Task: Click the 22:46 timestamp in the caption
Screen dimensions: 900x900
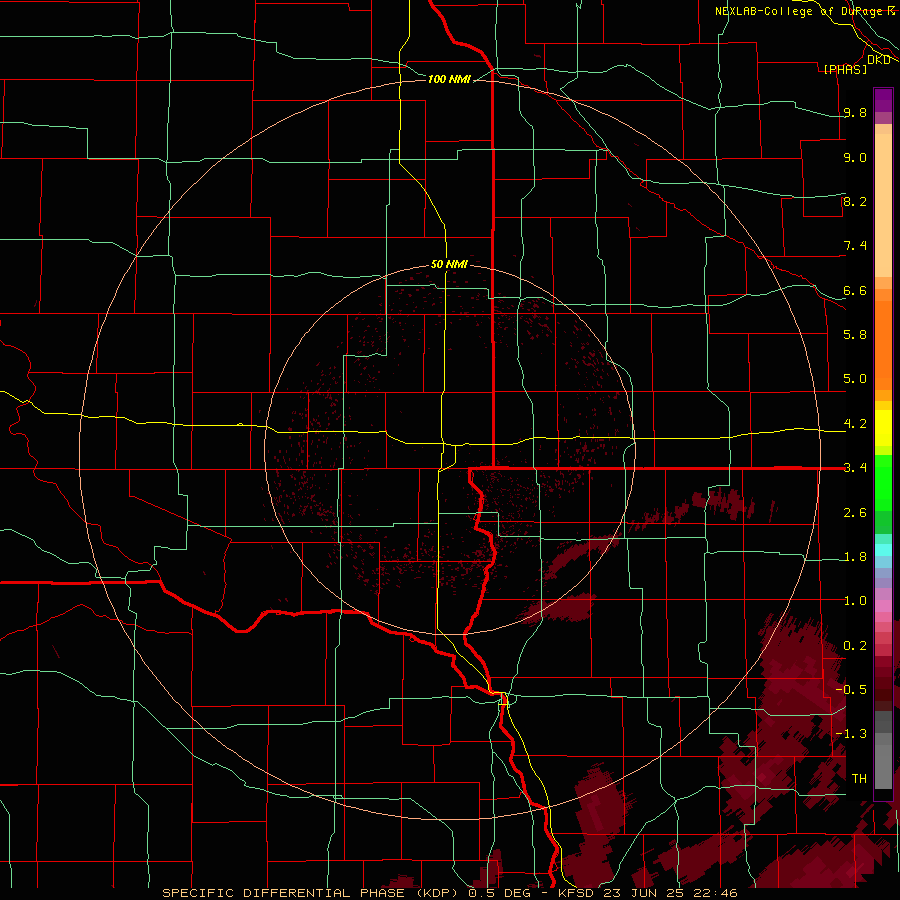Action: pyautogui.click(x=716, y=893)
